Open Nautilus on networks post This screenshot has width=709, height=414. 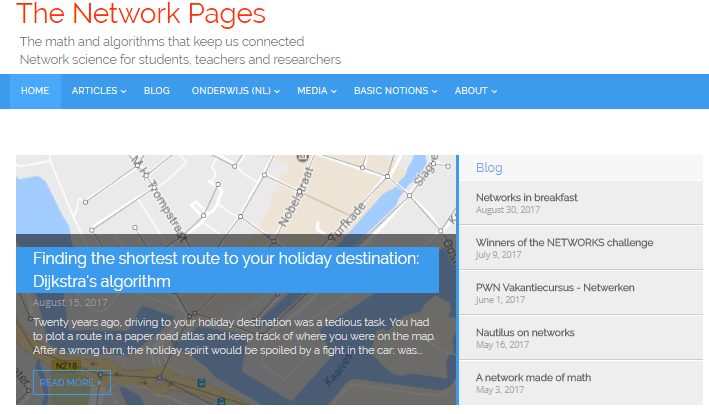525,333
